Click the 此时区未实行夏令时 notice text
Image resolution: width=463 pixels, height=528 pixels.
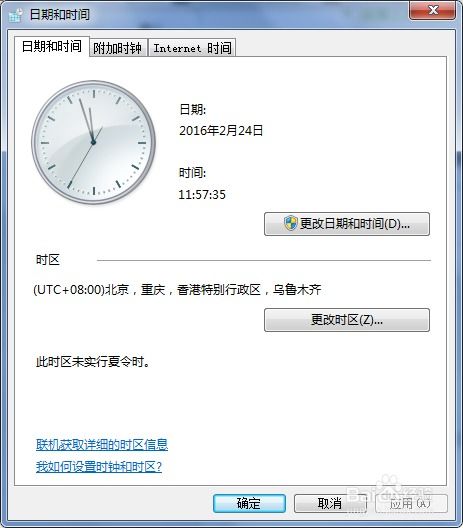point(93,362)
